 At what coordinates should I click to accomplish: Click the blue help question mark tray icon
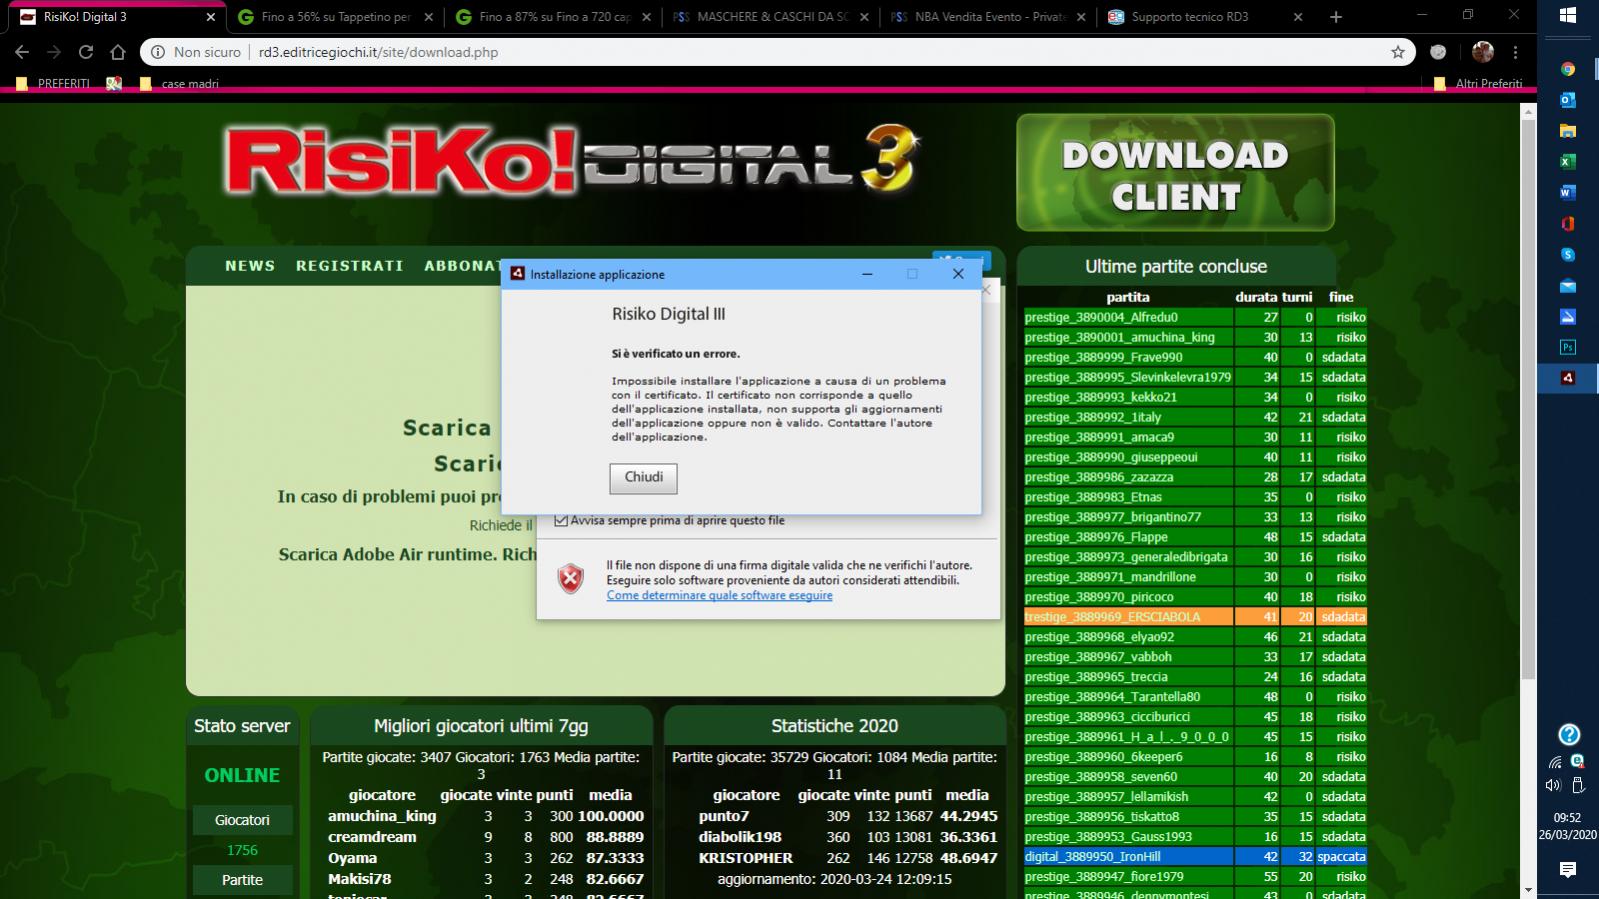pos(1569,735)
